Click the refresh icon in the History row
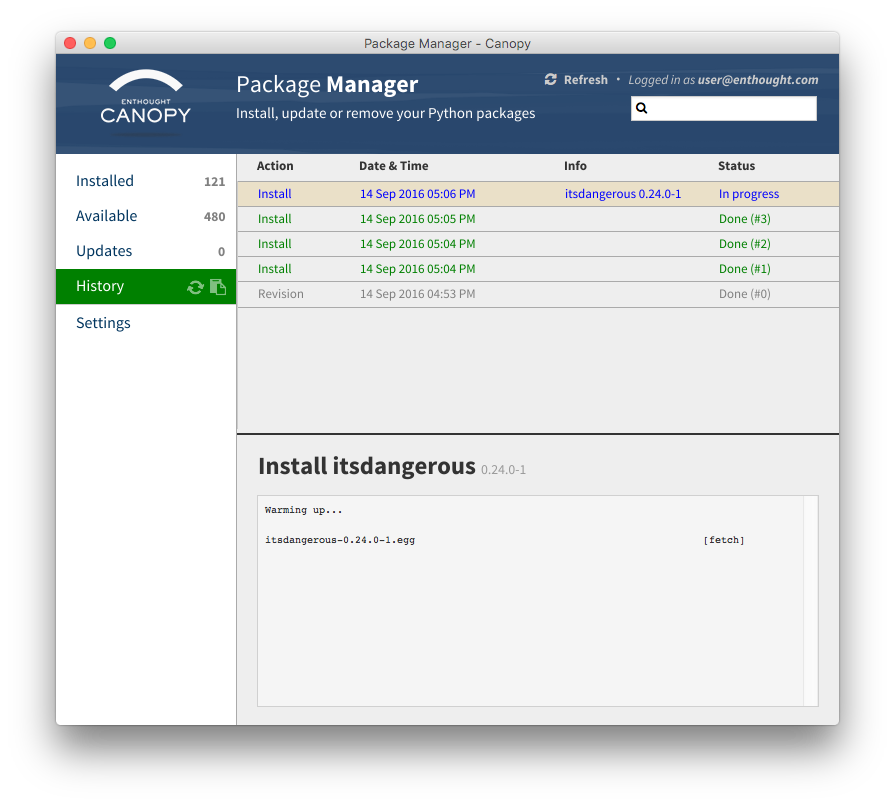The width and height of the screenshot is (895, 805). click(x=195, y=287)
